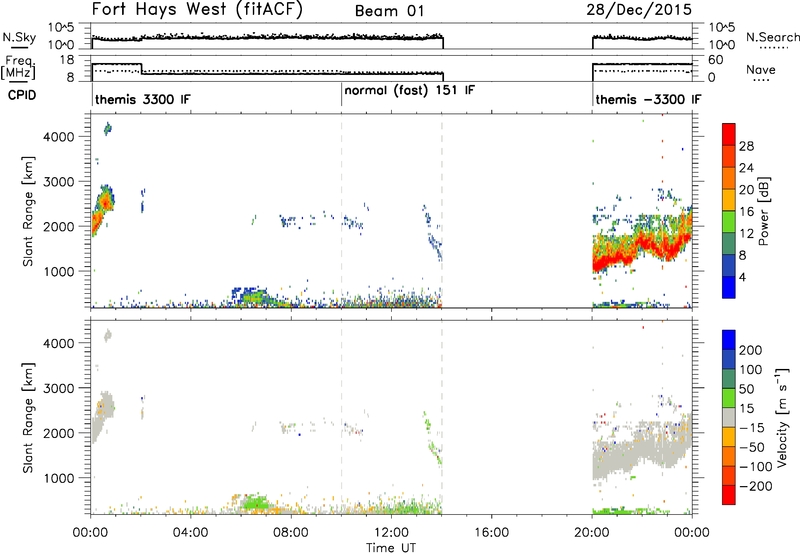Viewport: 800px width, 554px height.
Task: Click the 'N.Search' legend label
Action: click(772, 37)
